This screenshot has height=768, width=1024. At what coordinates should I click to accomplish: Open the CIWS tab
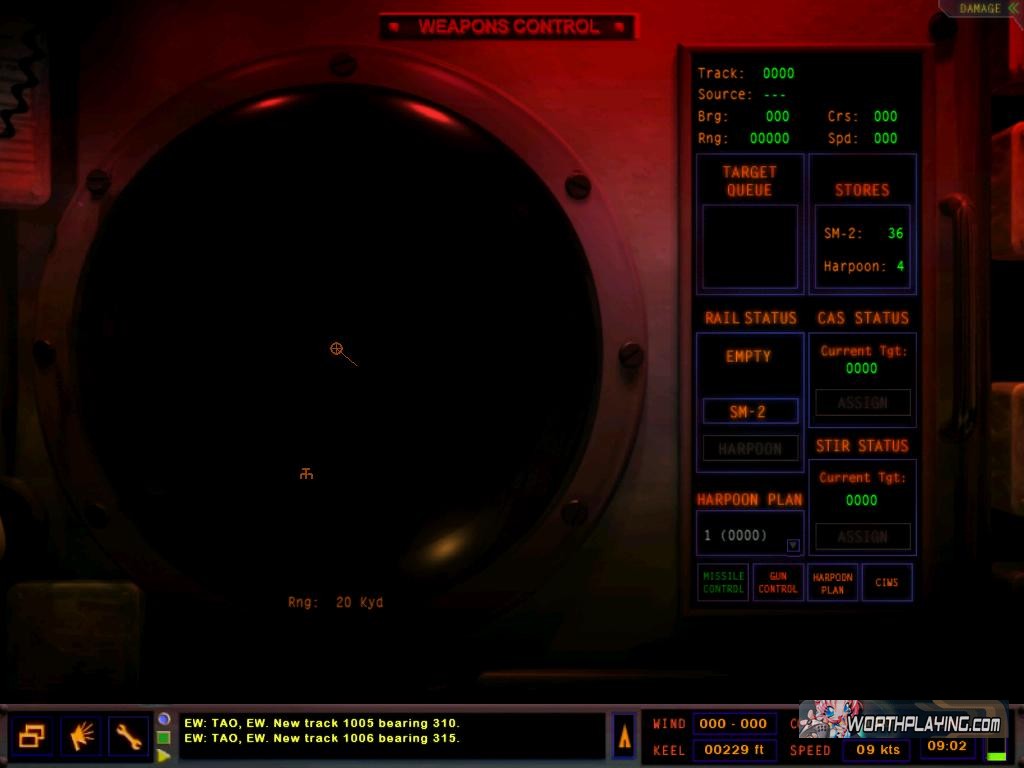pyautogui.click(x=887, y=583)
